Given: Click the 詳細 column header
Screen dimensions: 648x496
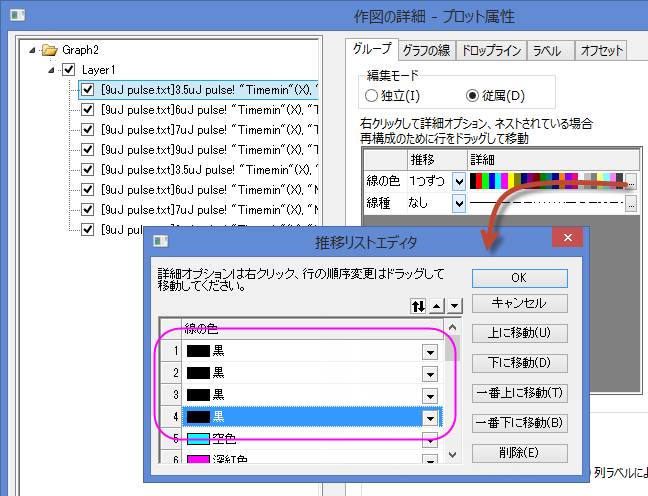Looking at the screenshot, I should (x=554, y=160).
